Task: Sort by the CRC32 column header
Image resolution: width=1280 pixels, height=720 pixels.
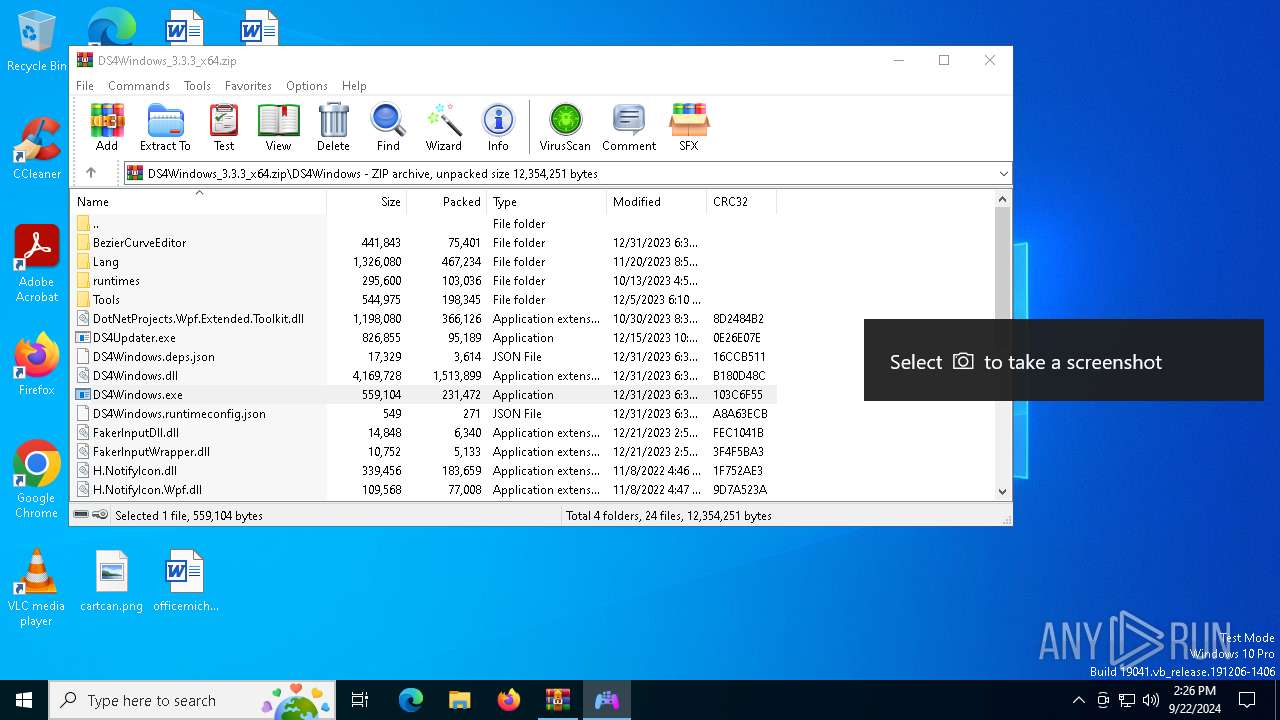Action: pyautogui.click(x=741, y=202)
